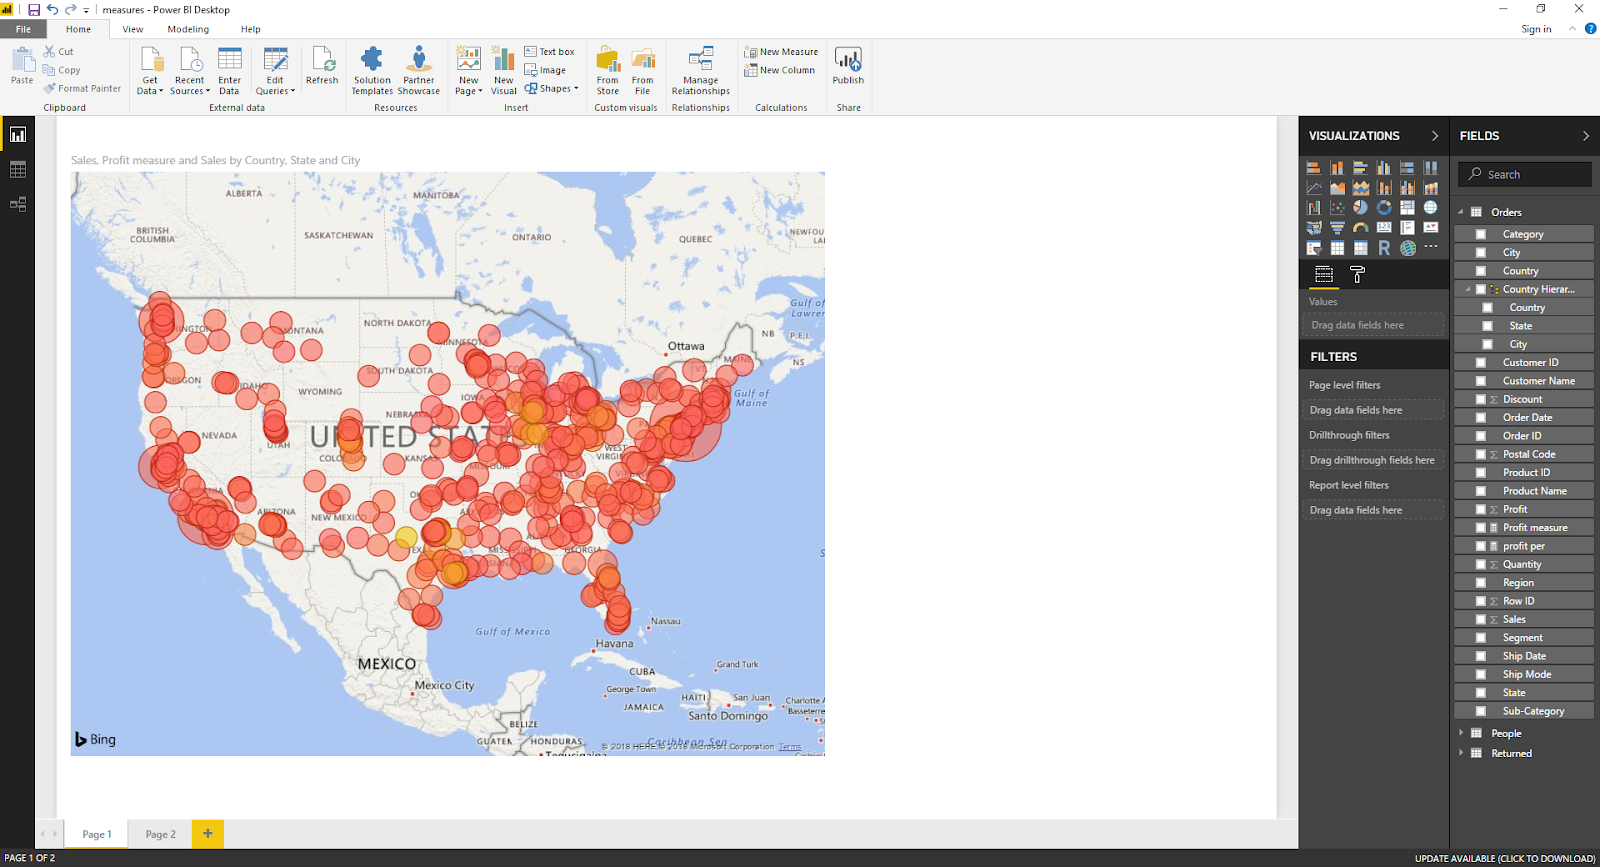Collapse the Fields pane with its chevron
This screenshot has height=867, width=1600.
tap(1586, 136)
